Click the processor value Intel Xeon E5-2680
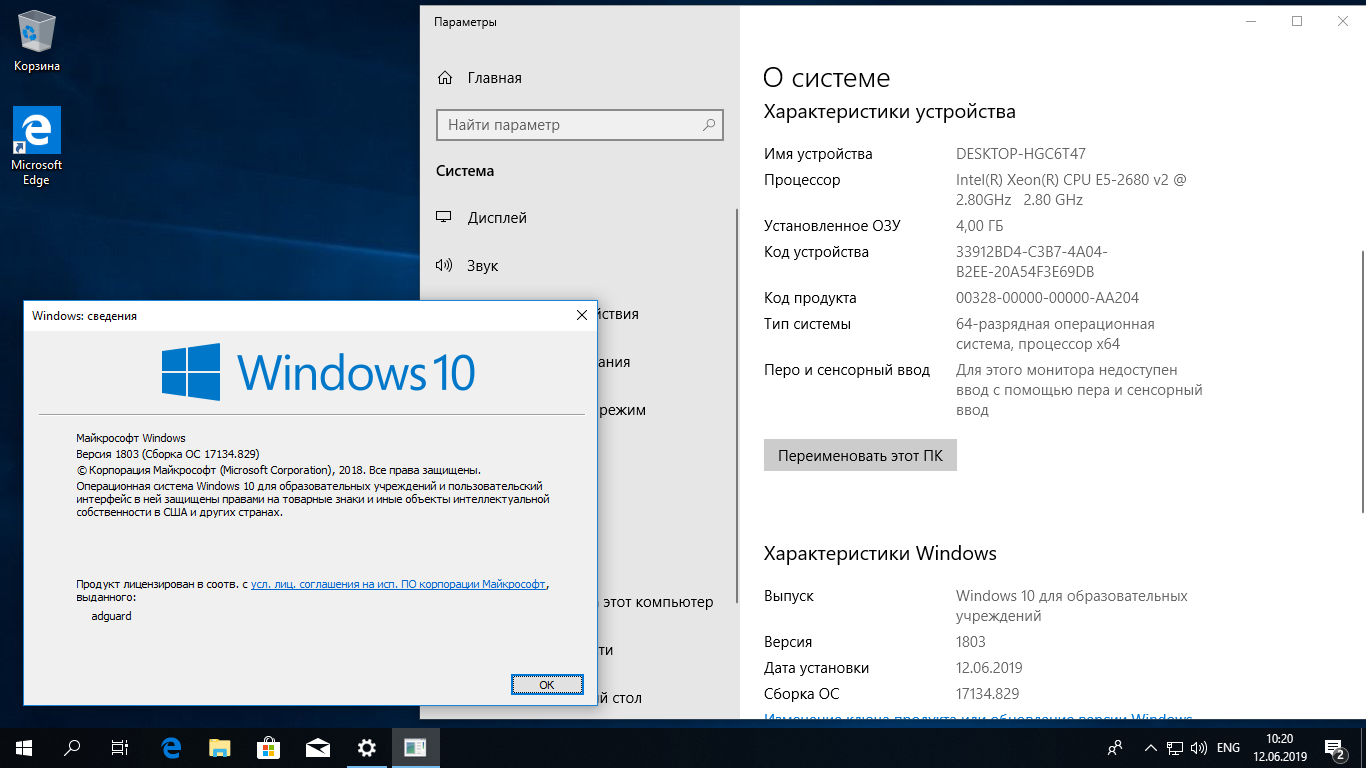This screenshot has width=1366, height=768. click(x=1071, y=190)
